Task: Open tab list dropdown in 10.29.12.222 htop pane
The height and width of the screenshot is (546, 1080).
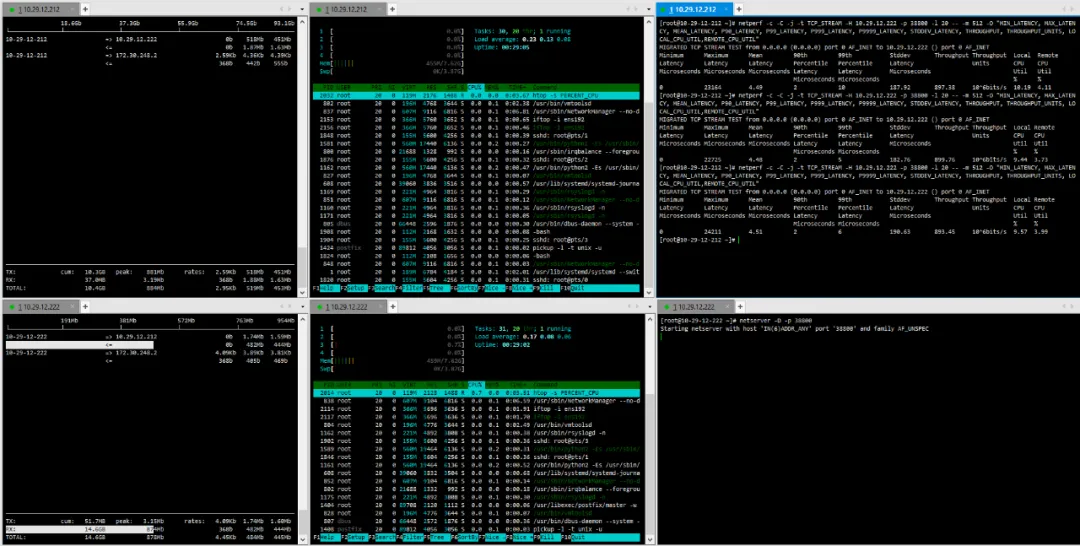Action: click(650, 306)
